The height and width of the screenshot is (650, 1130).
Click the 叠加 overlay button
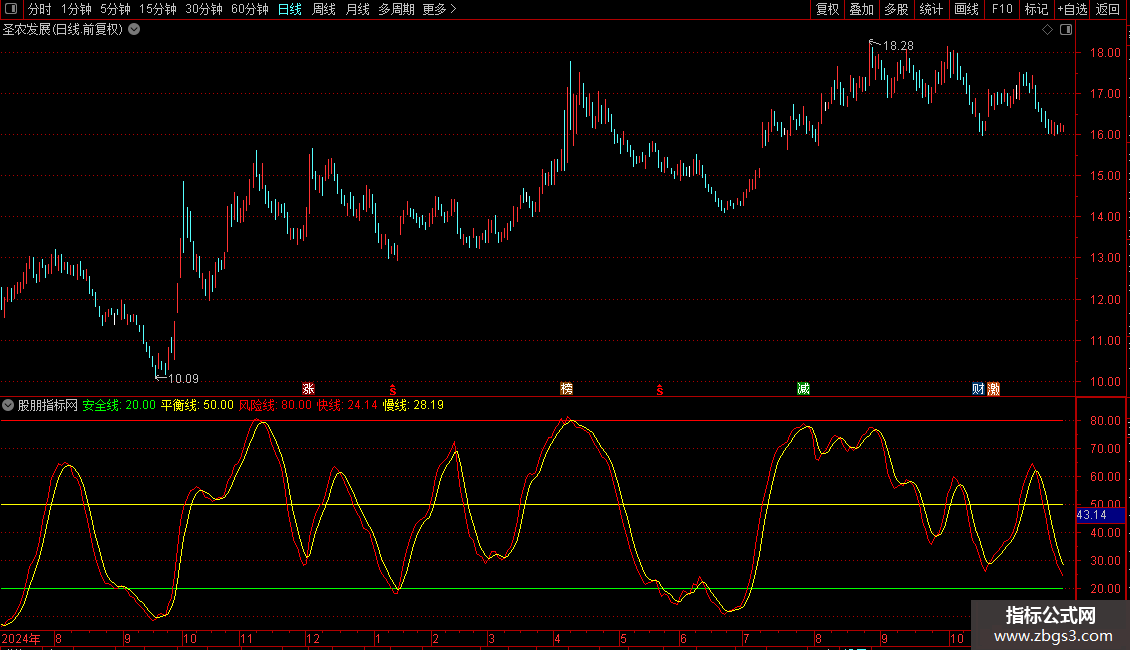pos(861,9)
